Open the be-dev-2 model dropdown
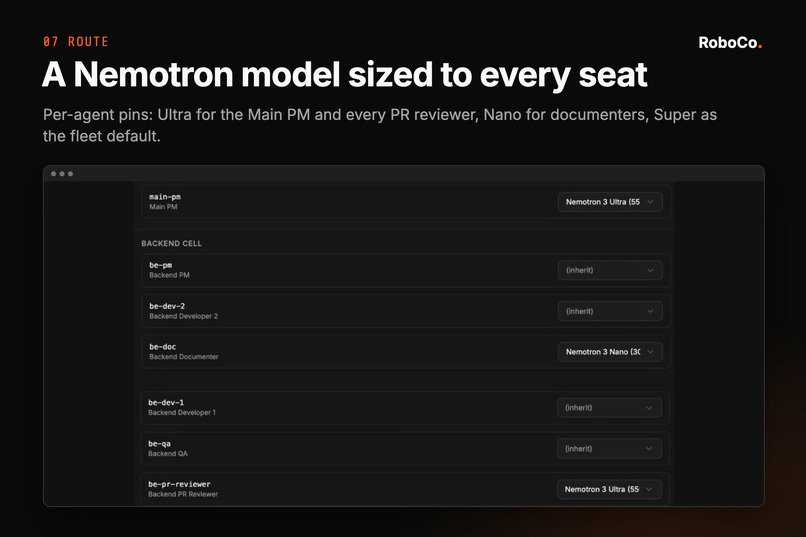 [x=610, y=311]
